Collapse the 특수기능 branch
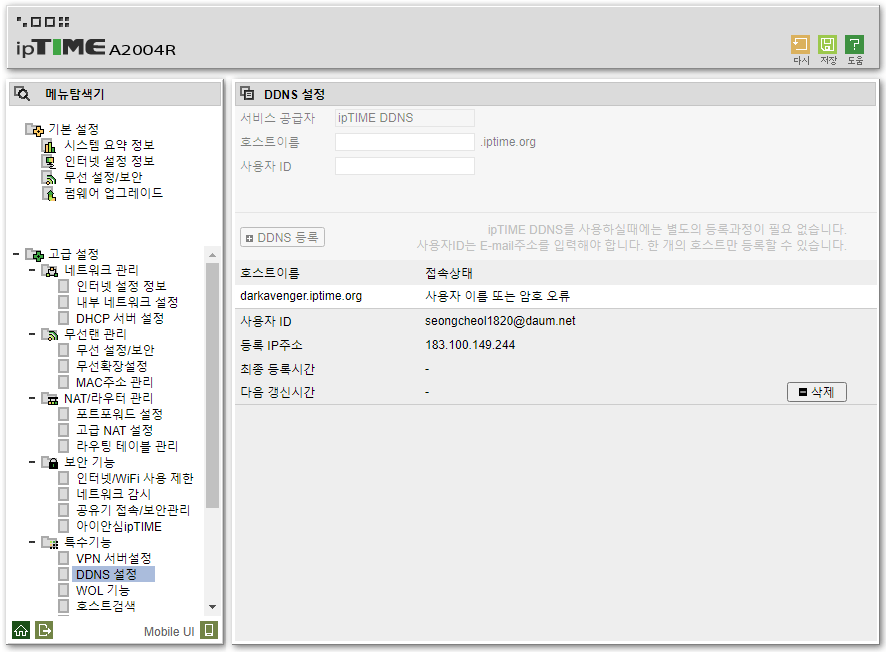The image size is (886, 652). [x=32, y=542]
